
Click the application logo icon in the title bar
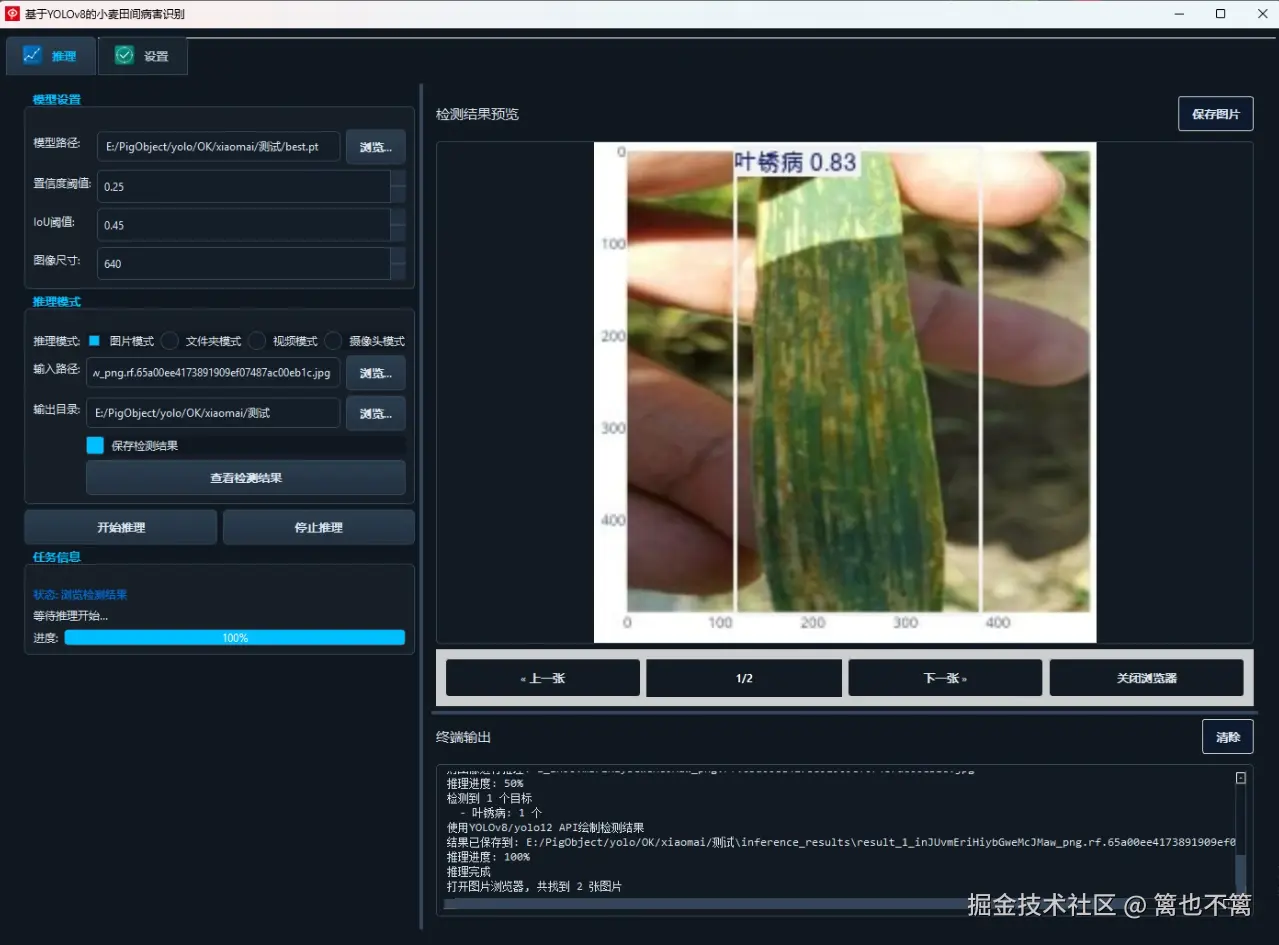coord(13,14)
